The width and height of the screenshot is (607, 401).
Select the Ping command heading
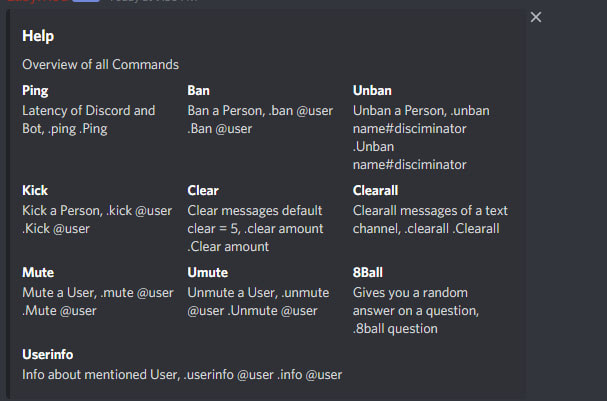coord(35,90)
